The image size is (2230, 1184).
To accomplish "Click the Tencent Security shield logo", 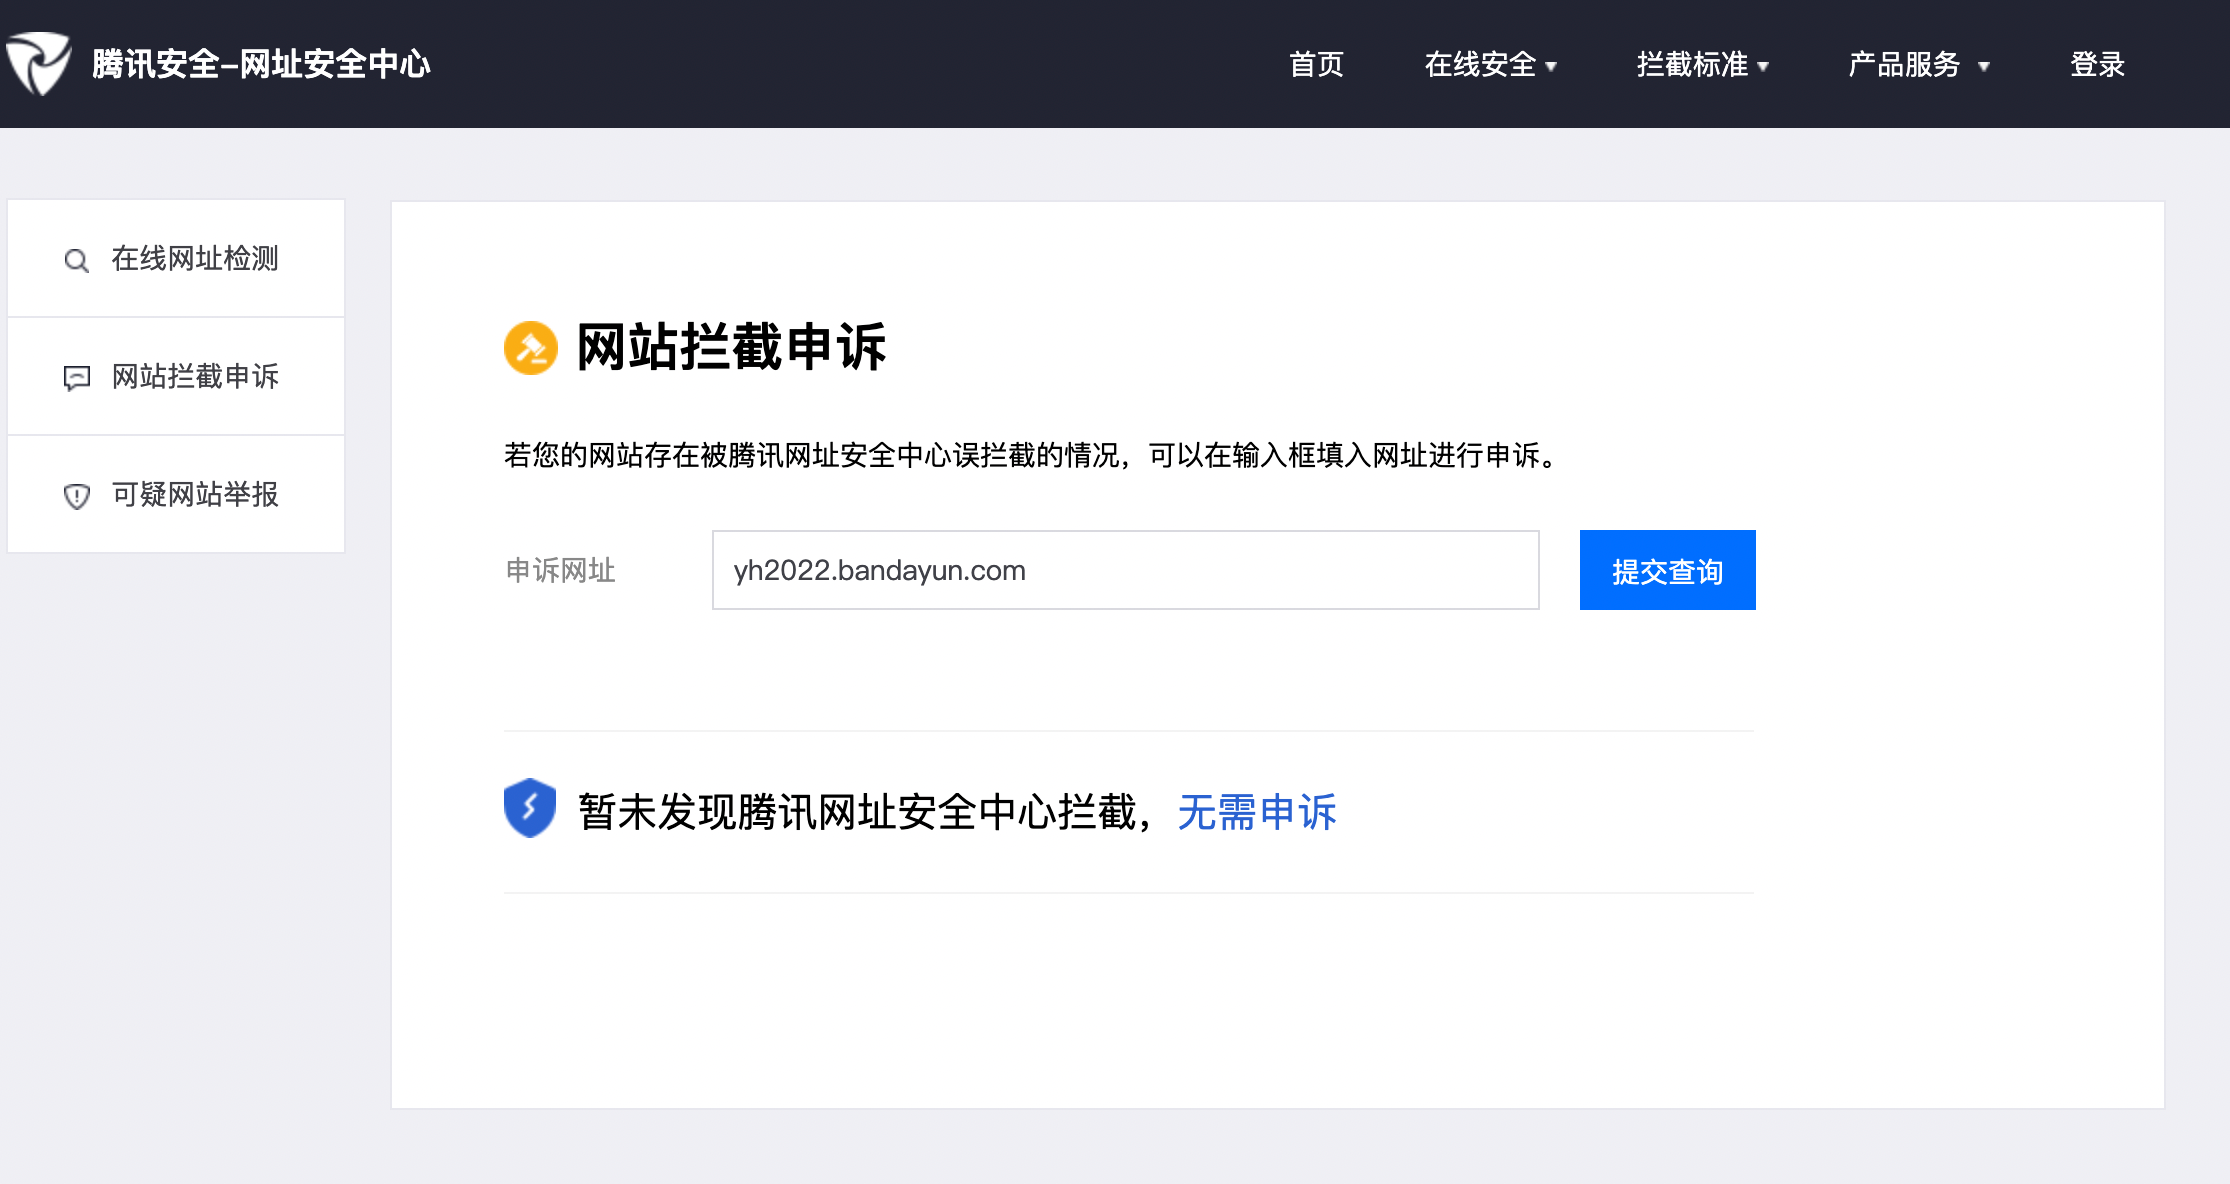I will pyautogui.click(x=38, y=64).
